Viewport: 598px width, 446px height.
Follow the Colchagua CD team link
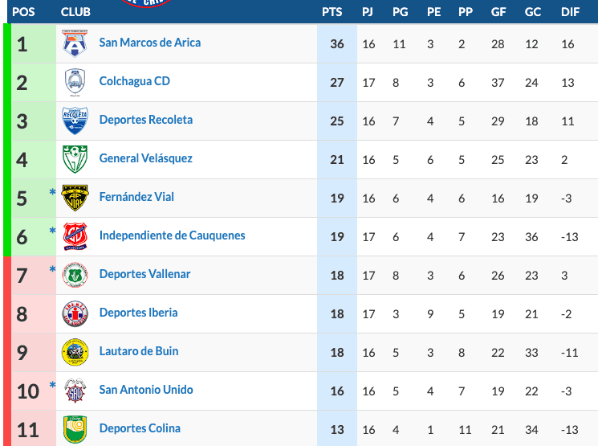[x=135, y=81]
